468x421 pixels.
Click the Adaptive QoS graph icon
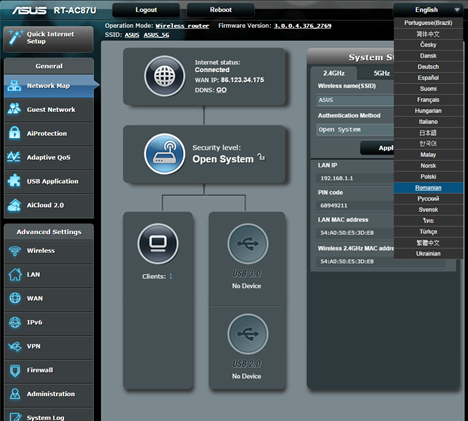[x=14, y=157]
